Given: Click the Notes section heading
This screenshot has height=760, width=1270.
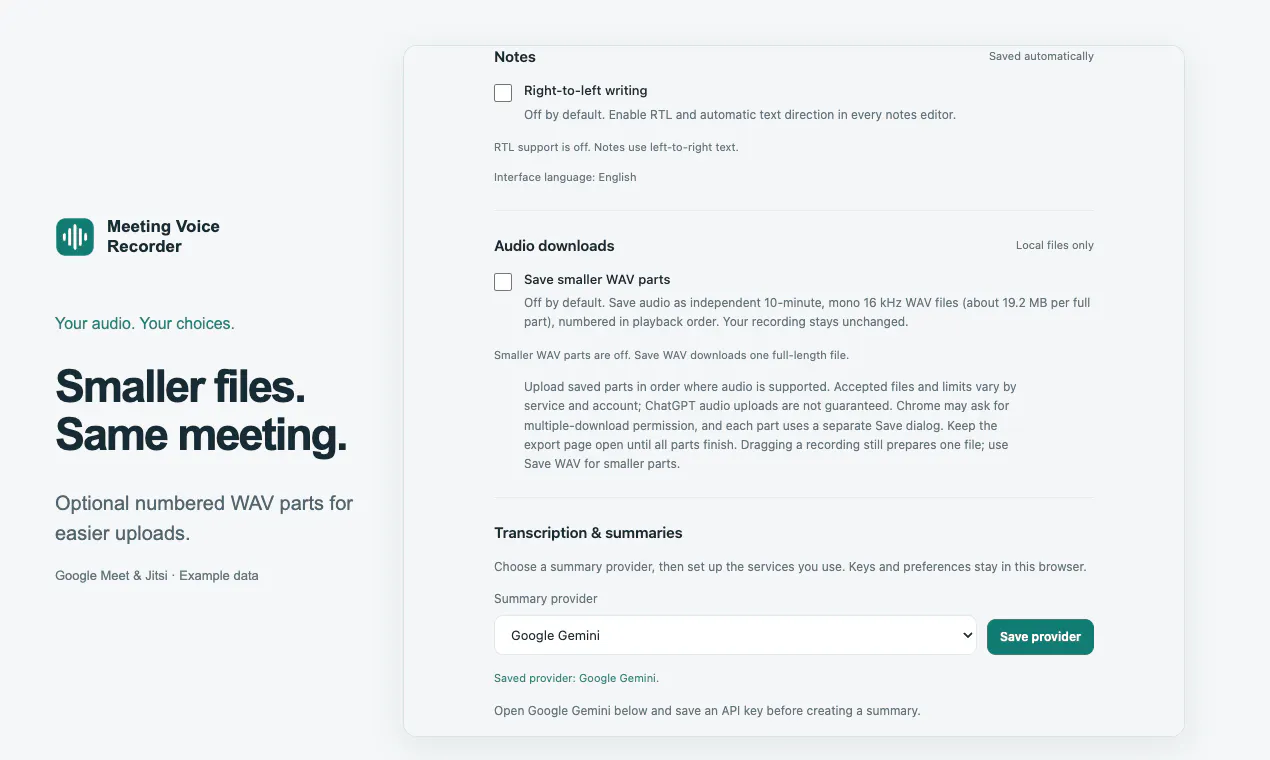Looking at the screenshot, I should 515,57.
